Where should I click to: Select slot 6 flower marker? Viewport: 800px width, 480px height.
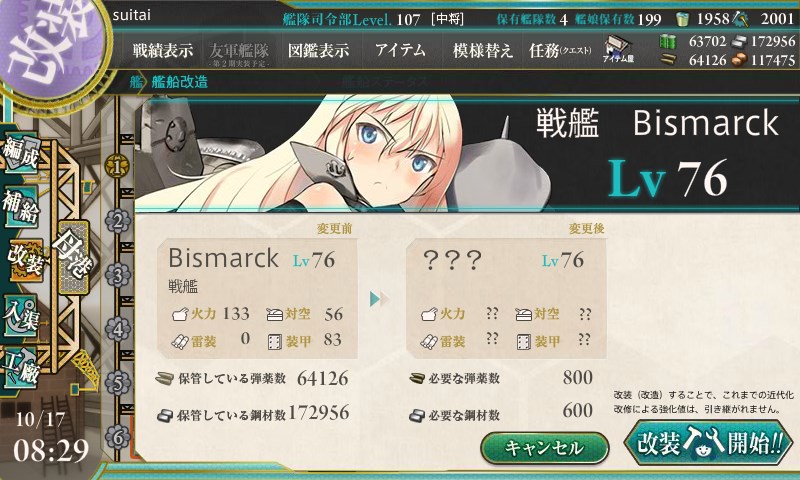tap(117, 437)
